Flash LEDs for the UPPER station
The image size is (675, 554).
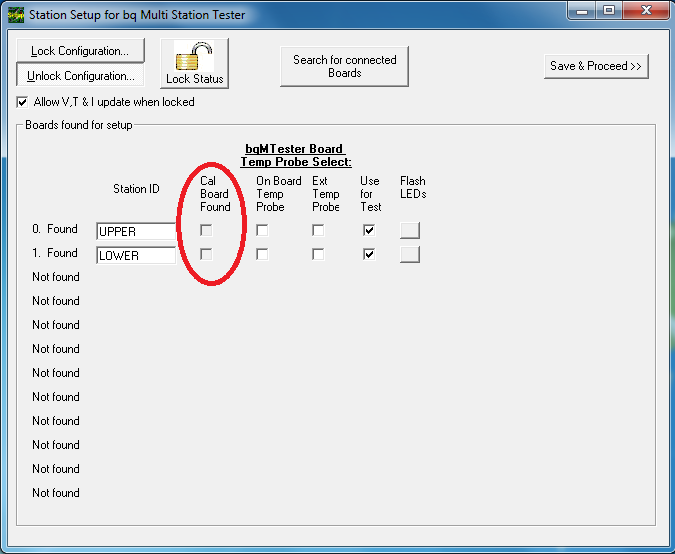410,230
